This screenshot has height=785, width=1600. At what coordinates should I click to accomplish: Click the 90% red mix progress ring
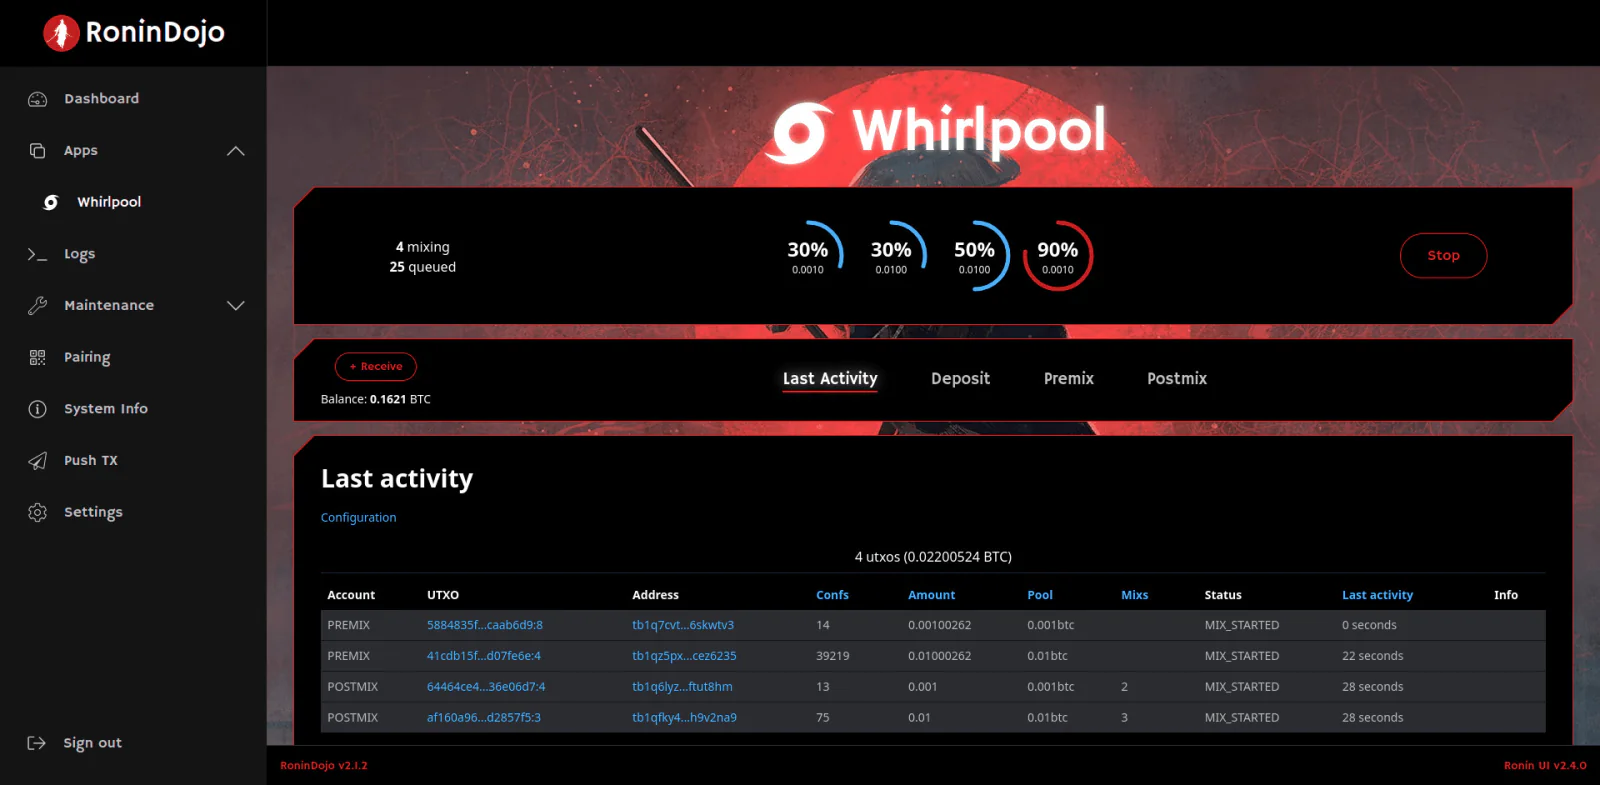[x=1058, y=256]
